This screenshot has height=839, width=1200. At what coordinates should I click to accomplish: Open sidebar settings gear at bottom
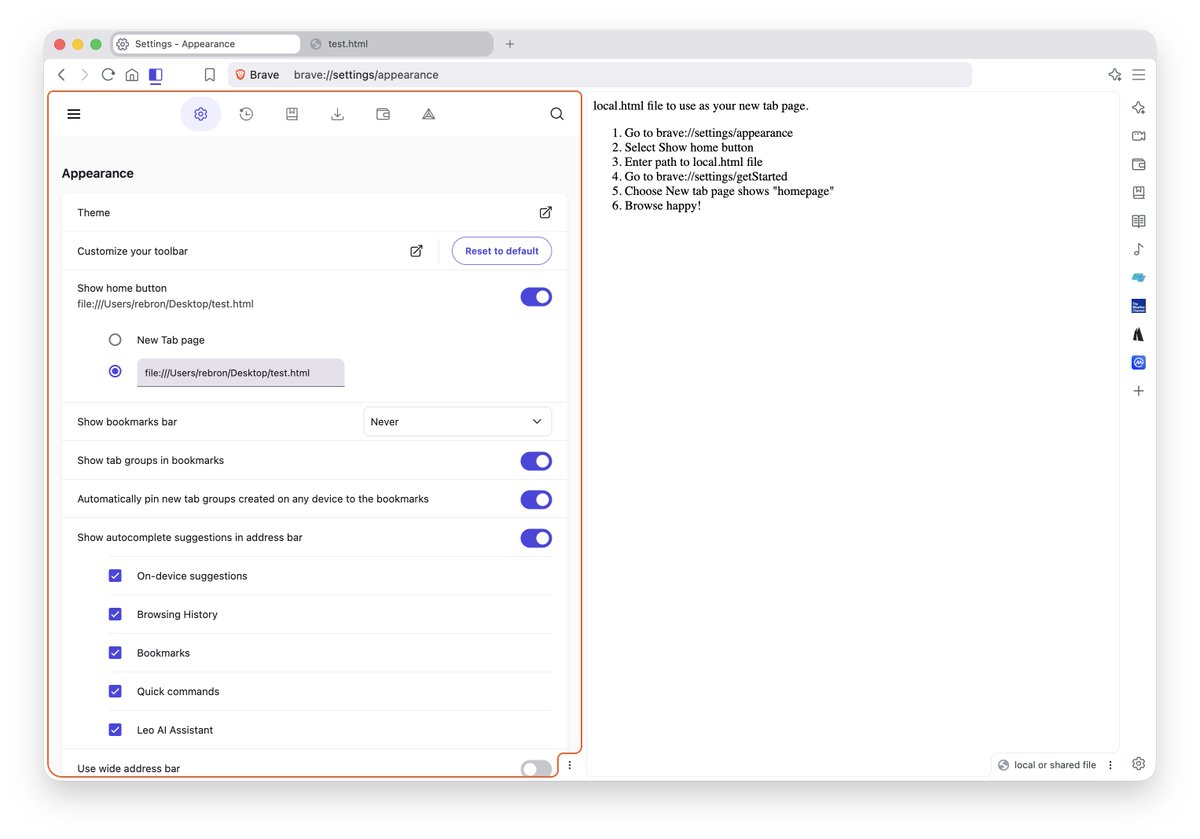click(1138, 764)
